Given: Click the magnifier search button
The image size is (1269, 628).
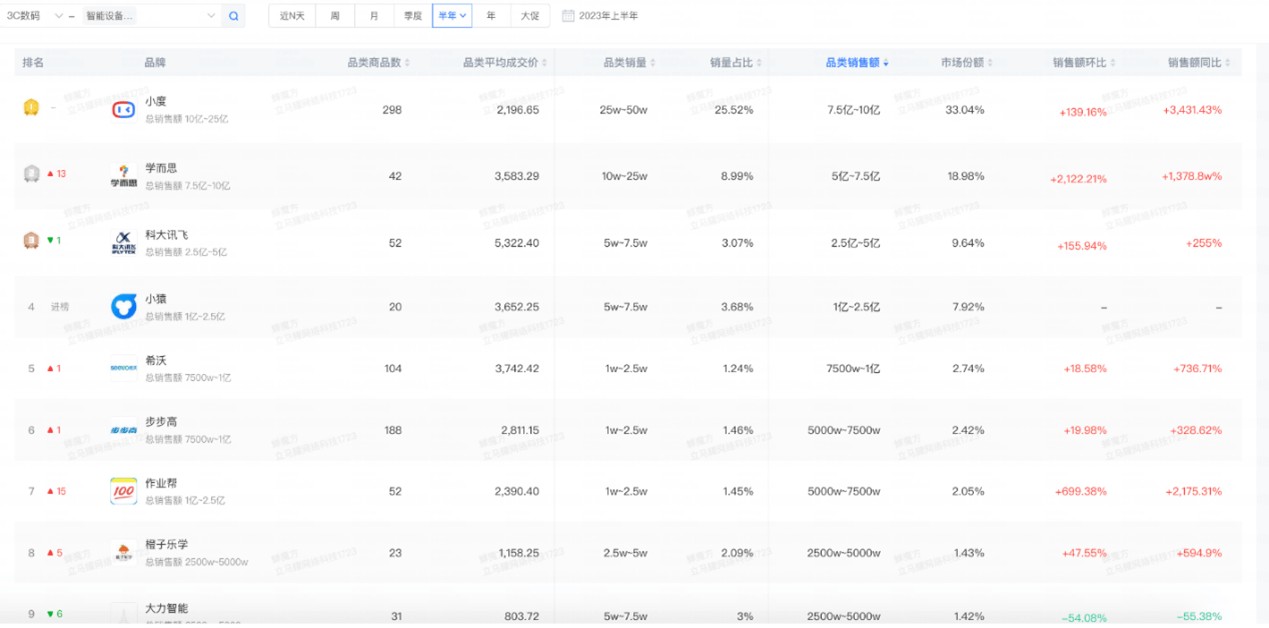Looking at the screenshot, I should click(233, 16).
